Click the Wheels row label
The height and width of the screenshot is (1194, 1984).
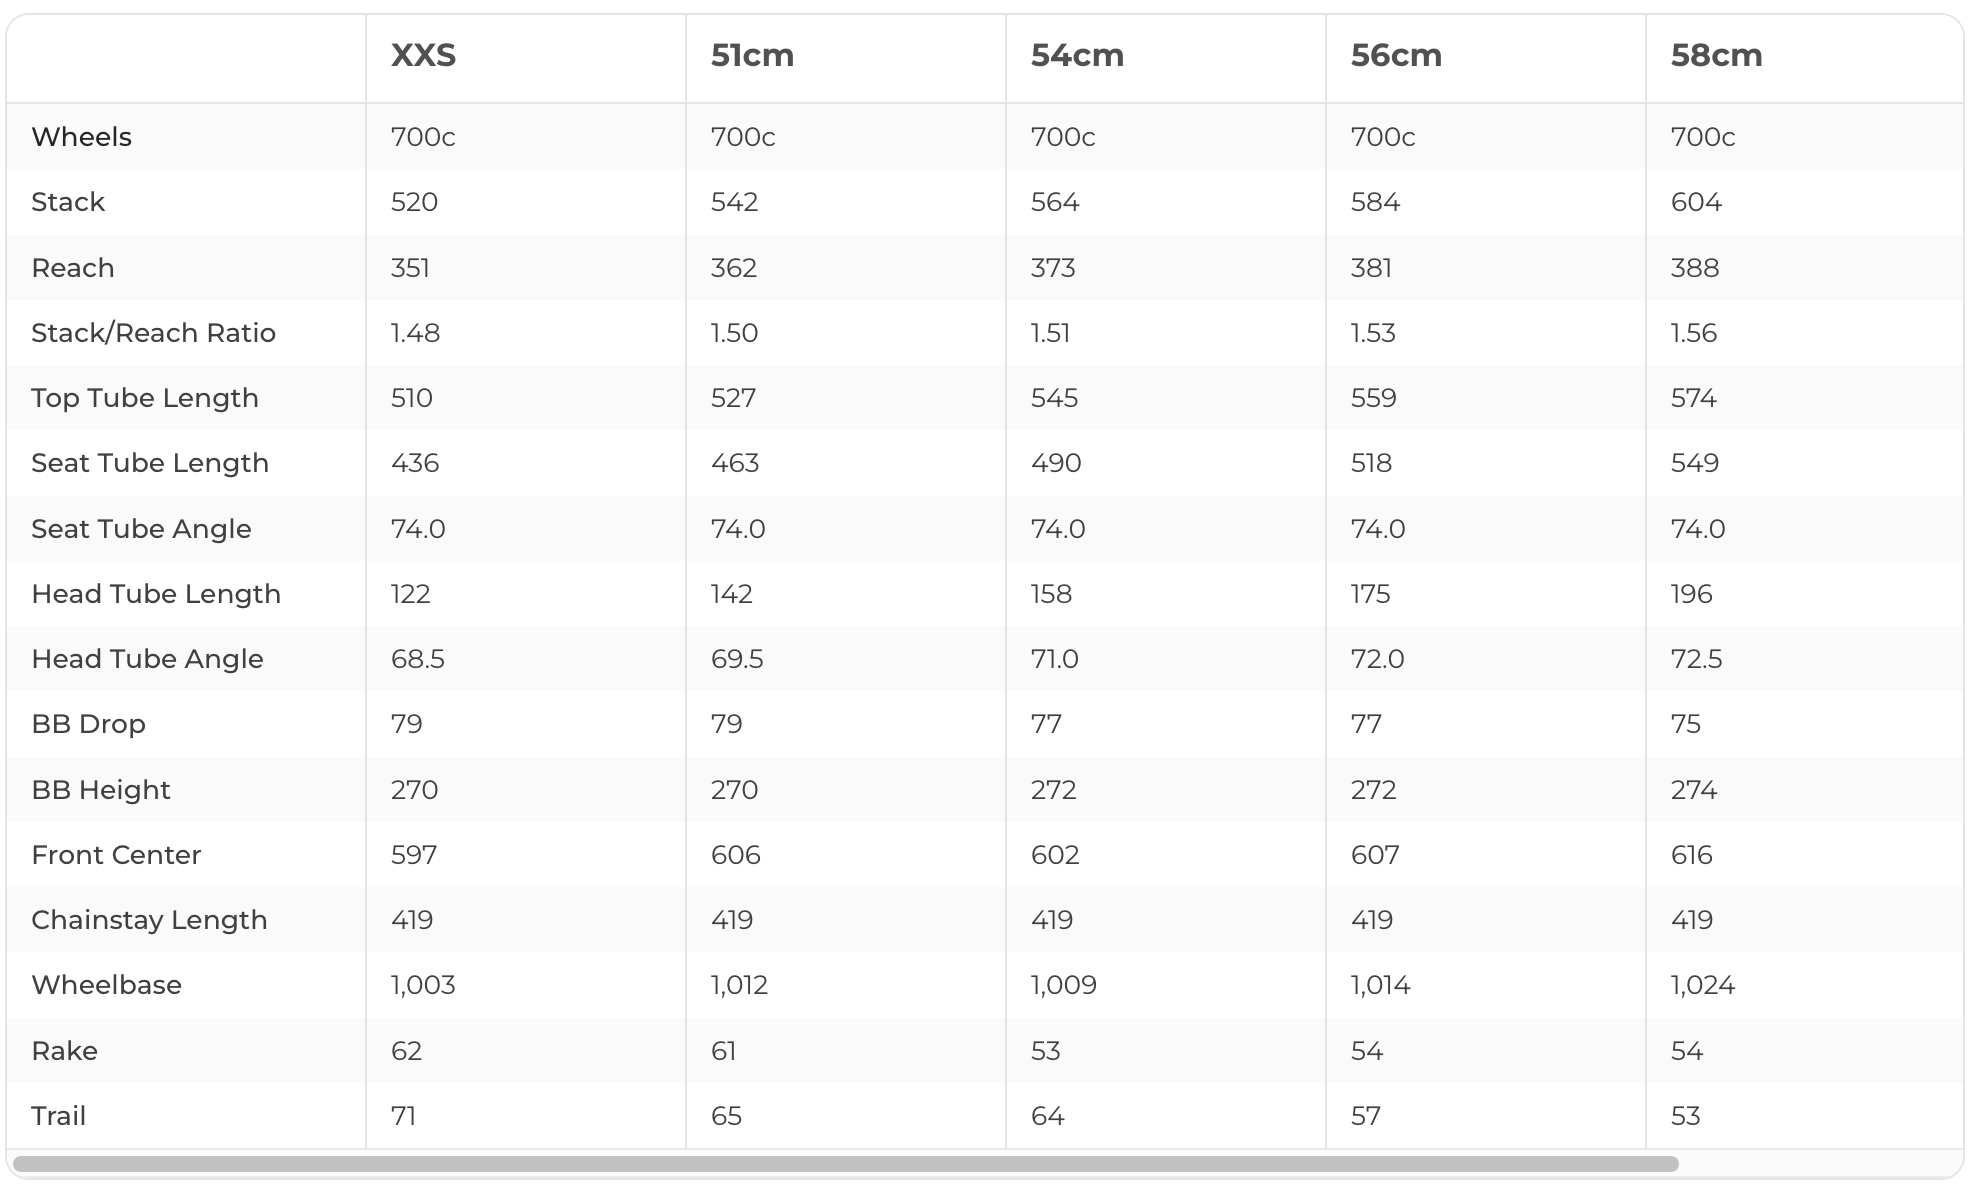(81, 137)
